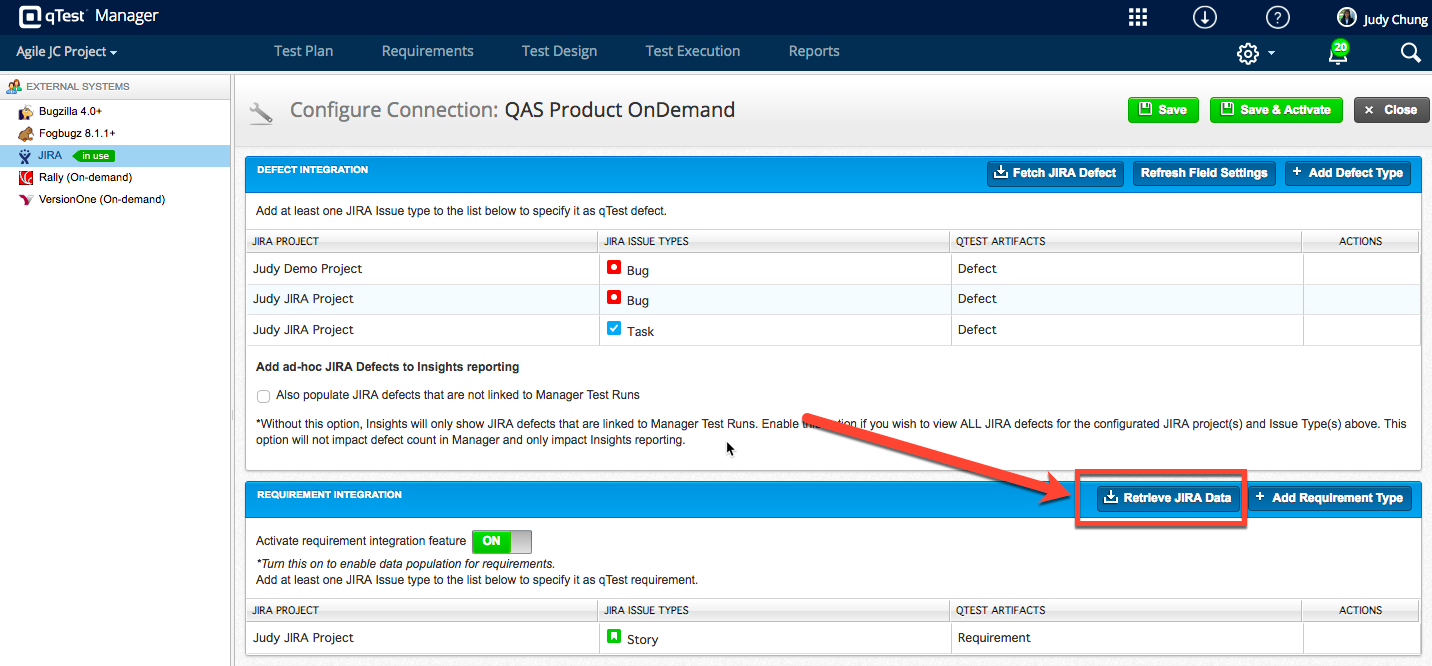
Task: Enable populate unlinked JIRA defects checkbox
Action: click(264, 396)
